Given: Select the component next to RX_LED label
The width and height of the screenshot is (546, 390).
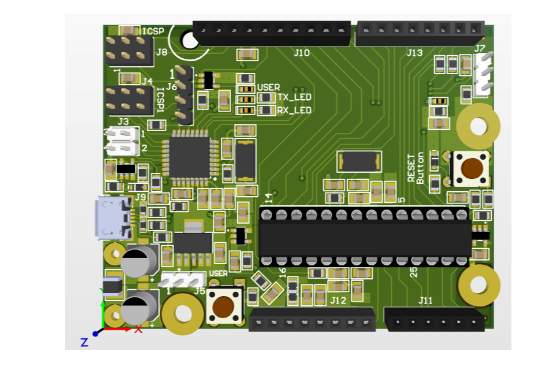Looking at the screenshot, I should [x=266, y=110].
